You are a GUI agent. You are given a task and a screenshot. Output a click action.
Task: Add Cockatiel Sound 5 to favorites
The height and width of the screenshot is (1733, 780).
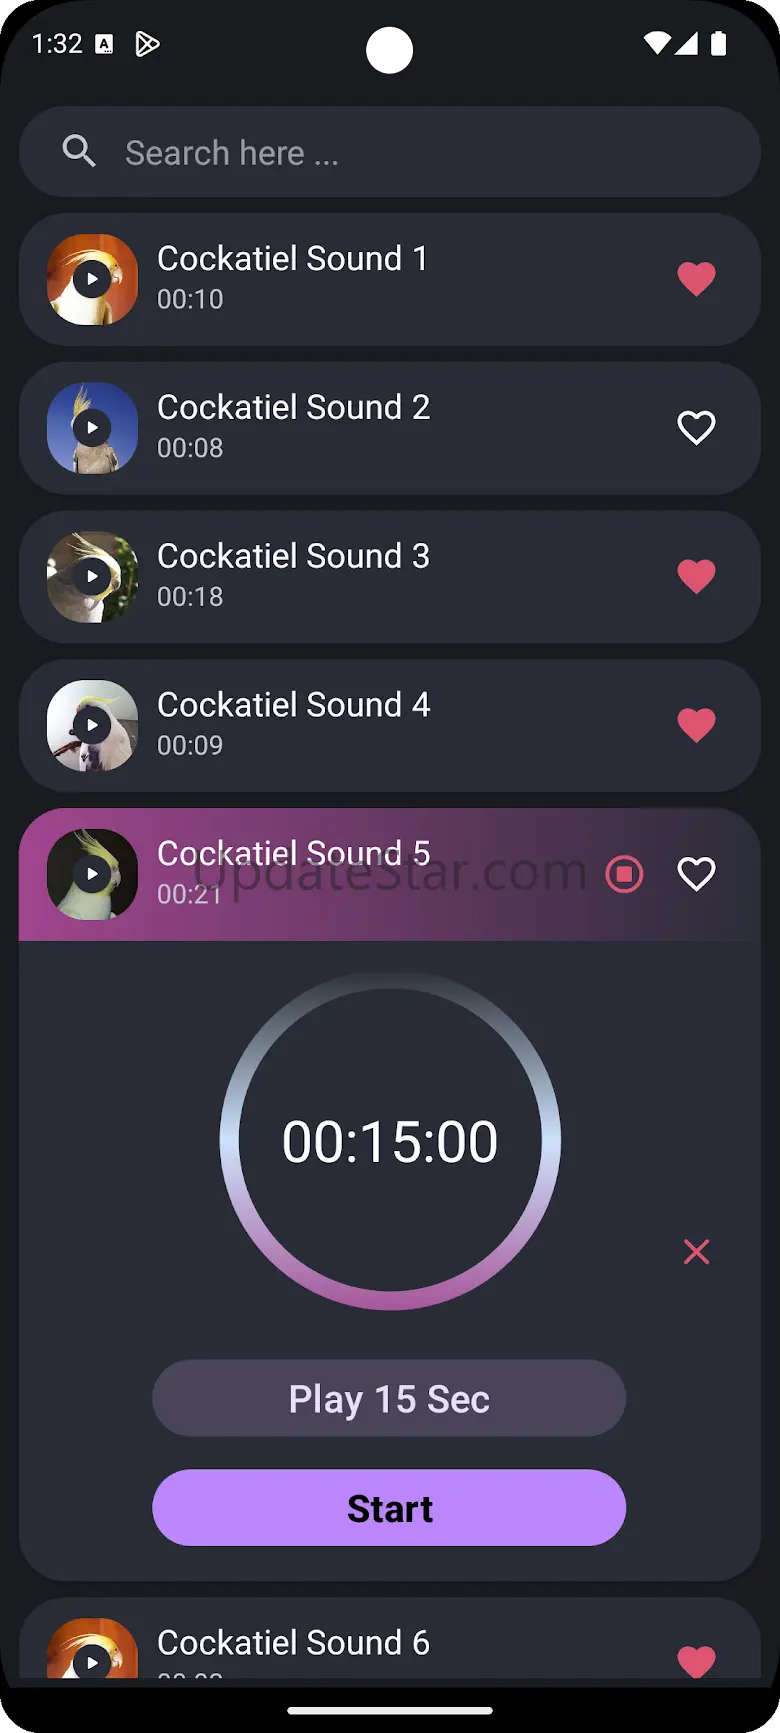click(x=696, y=874)
